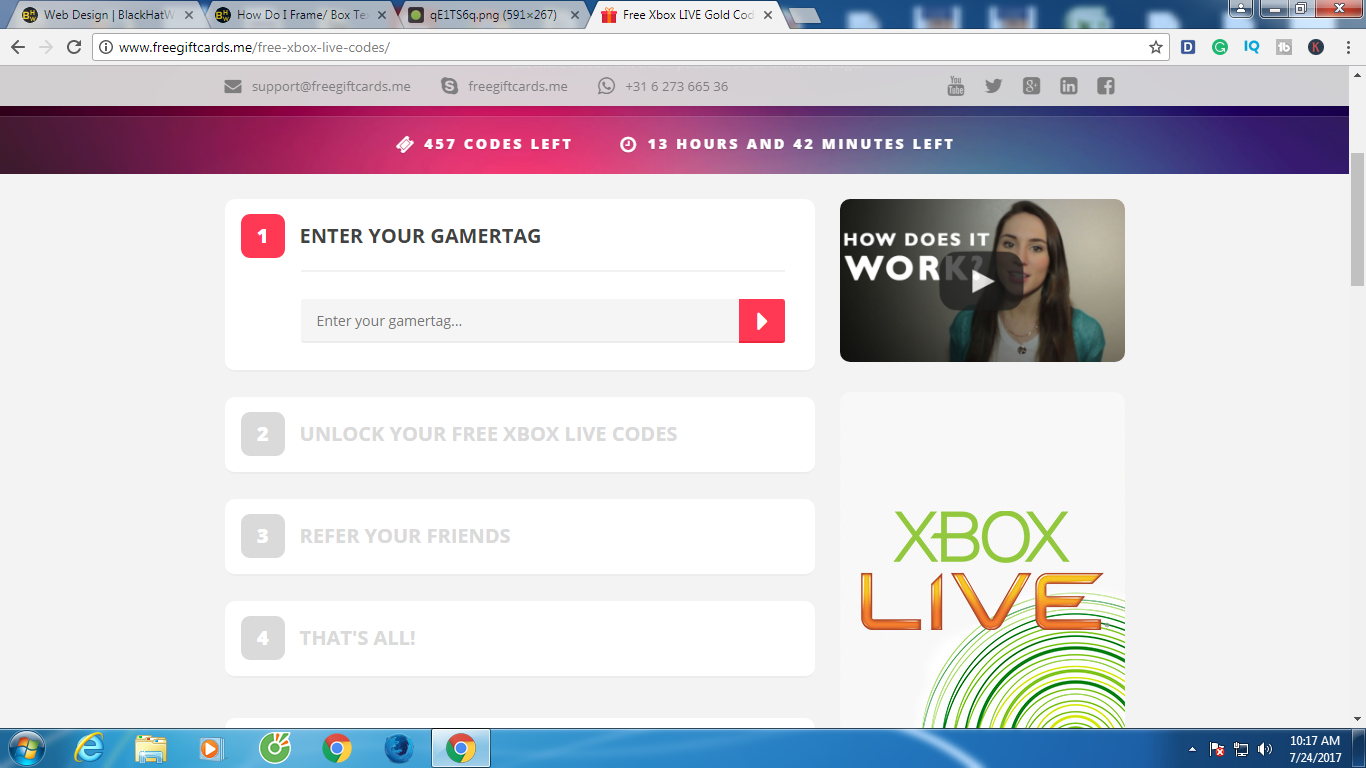This screenshot has height=768, width=1366.
Task: Open the site's Google Plus icon
Action: tap(1031, 86)
